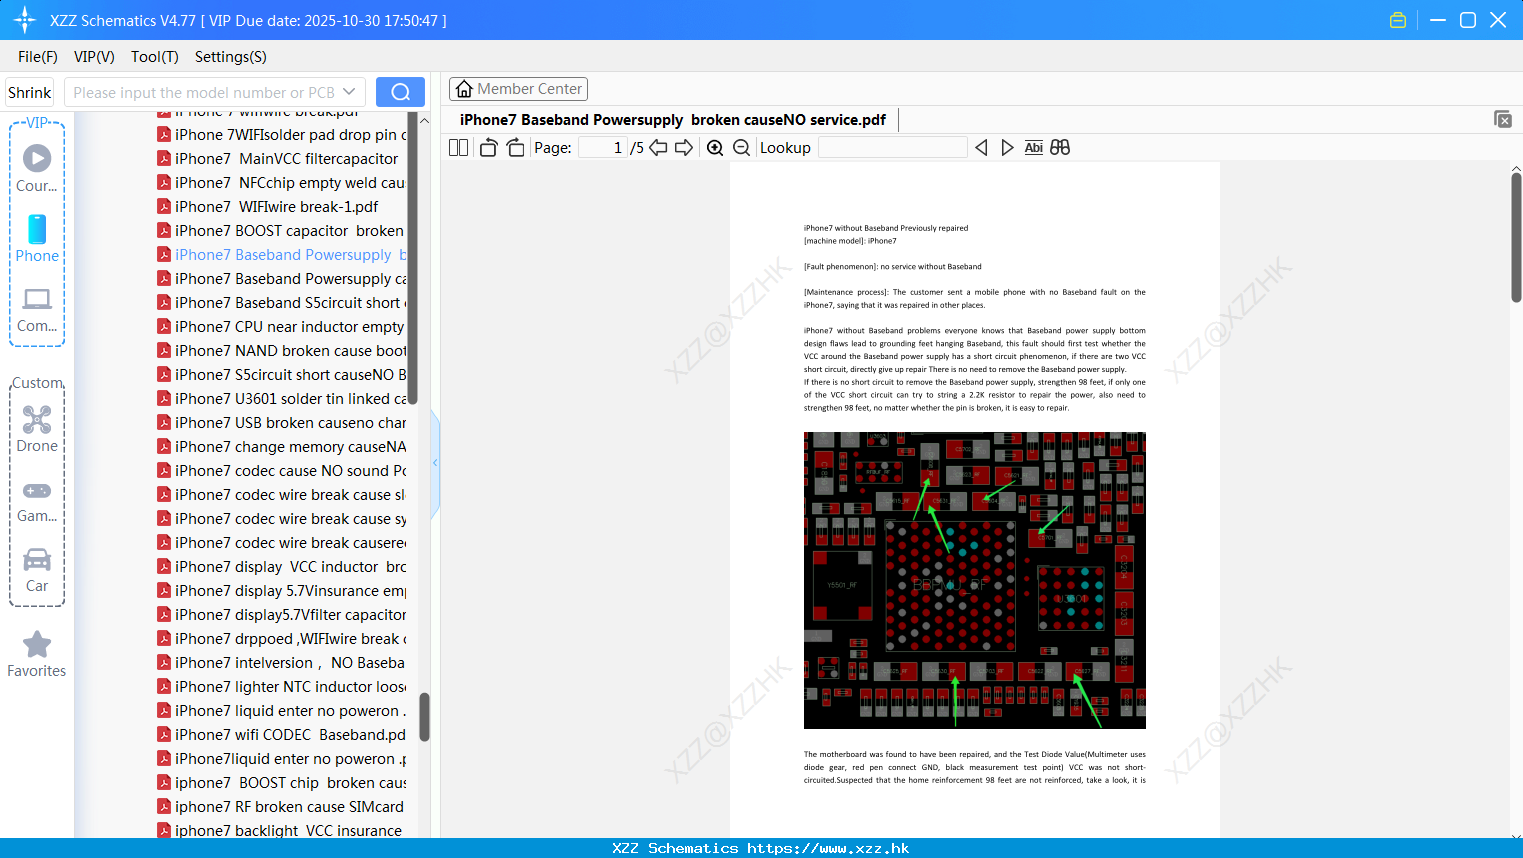Open iPhone7 S5circuit short causeNO file
Image resolution: width=1523 pixels, height=858 pixels.
tap(281, 375)
